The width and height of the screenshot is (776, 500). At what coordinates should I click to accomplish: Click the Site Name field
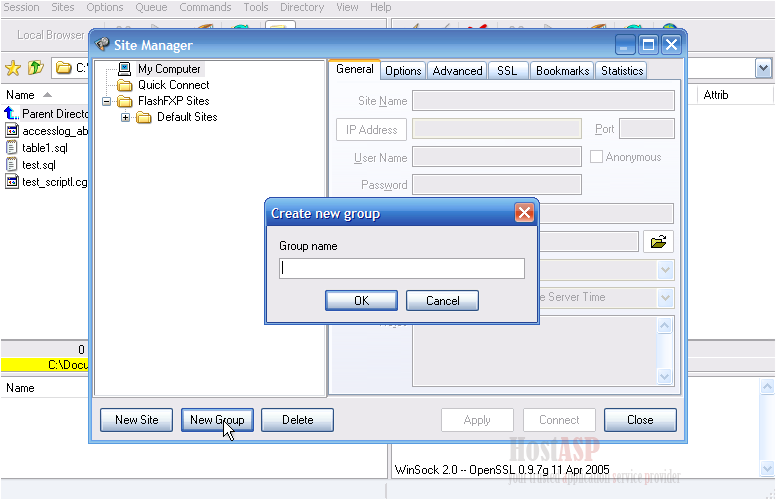(x=543, y=100)
